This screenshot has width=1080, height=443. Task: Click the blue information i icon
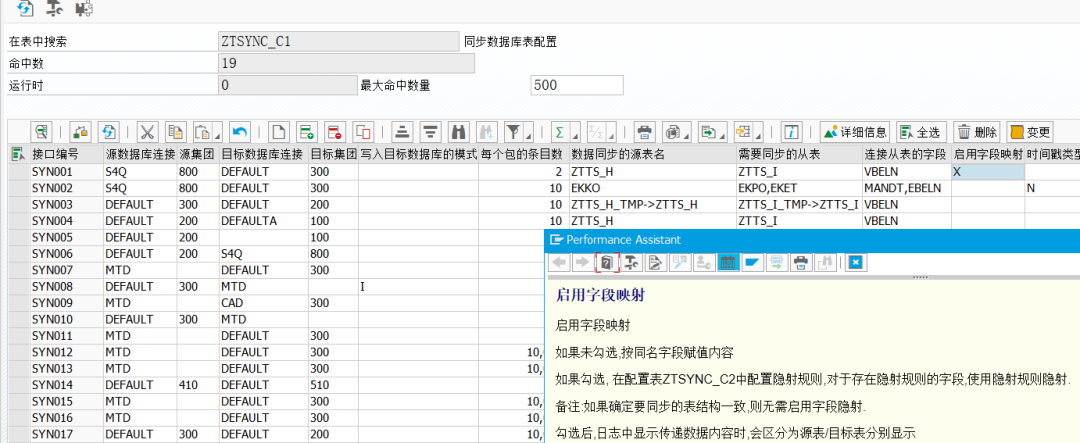pos(793,132)
